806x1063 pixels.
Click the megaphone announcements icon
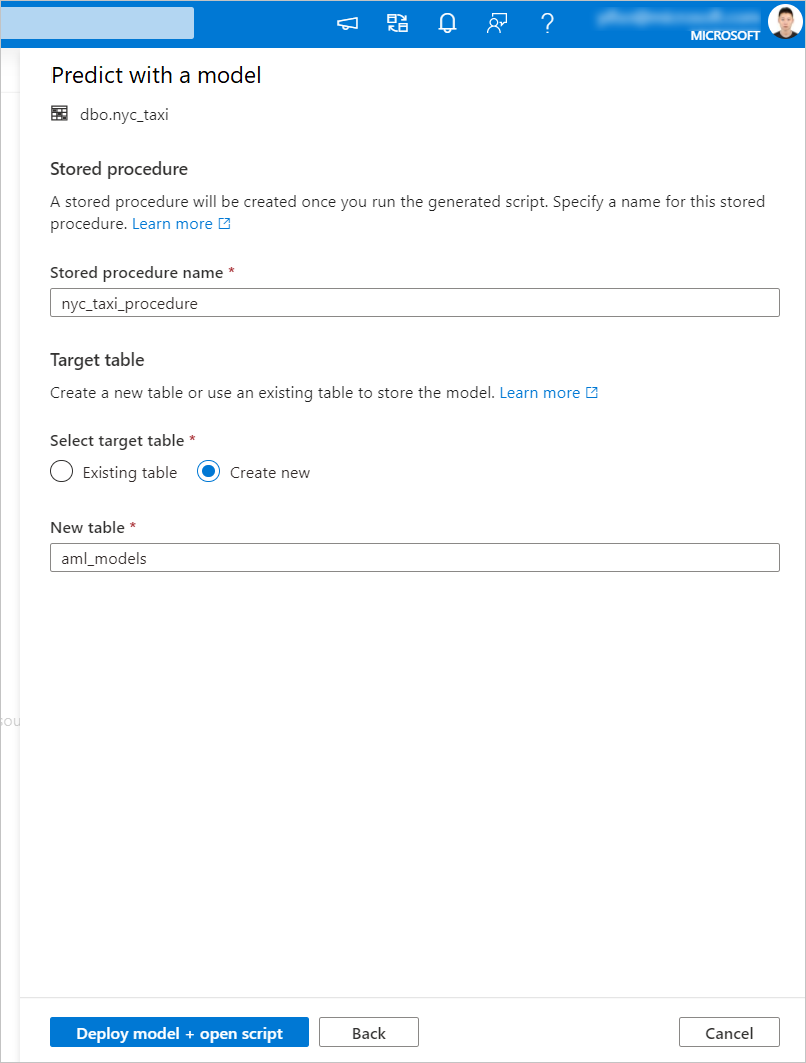347,24
